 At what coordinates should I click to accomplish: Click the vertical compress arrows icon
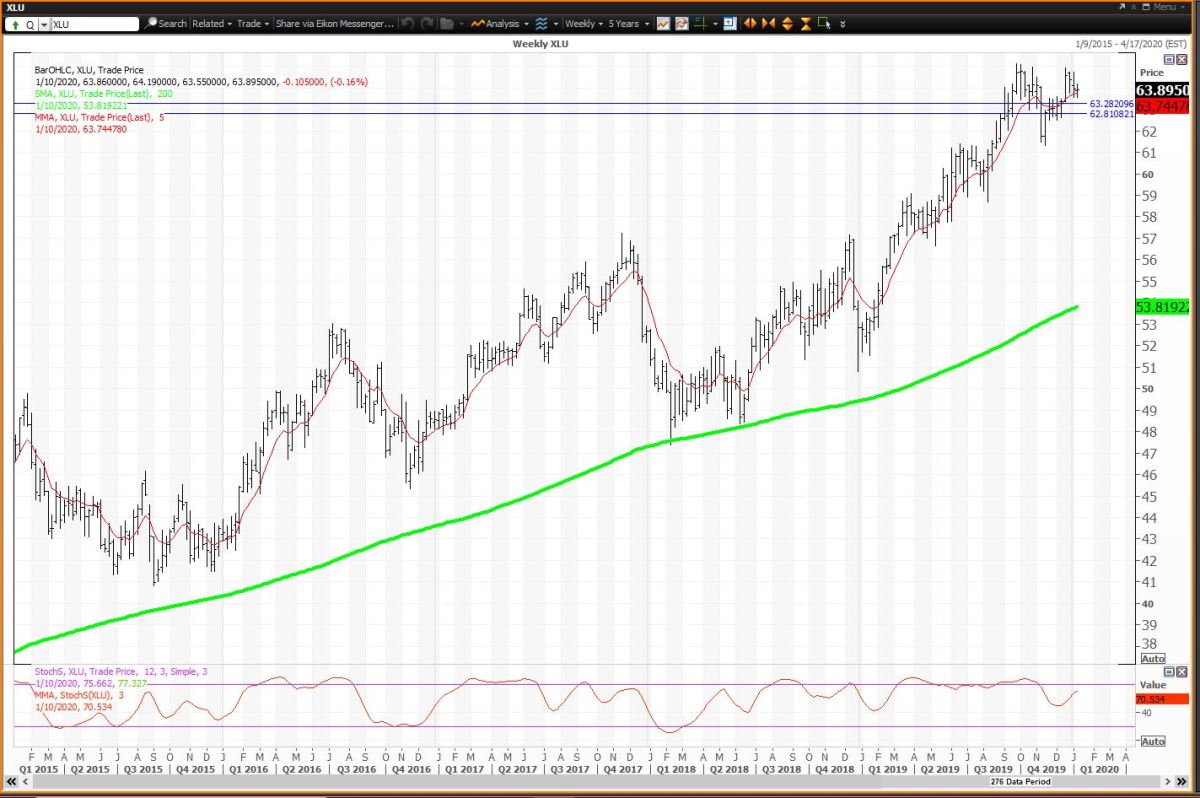click(805, 23)
